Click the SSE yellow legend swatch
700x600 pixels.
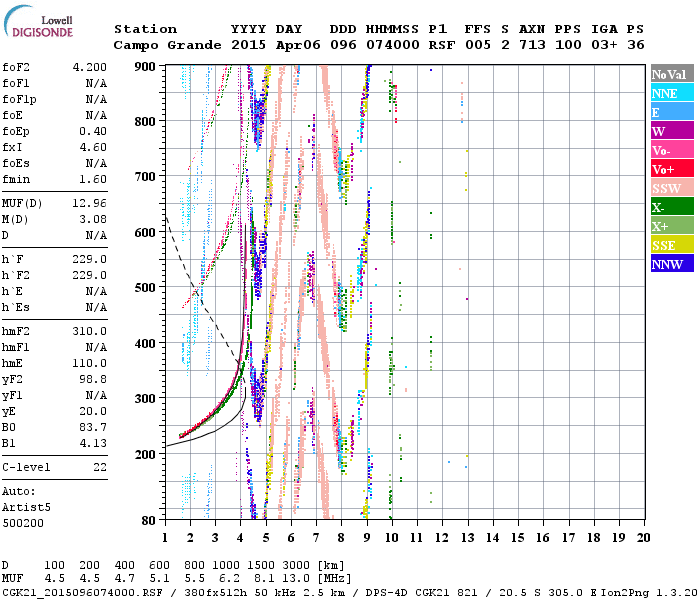tap(672, 245)
